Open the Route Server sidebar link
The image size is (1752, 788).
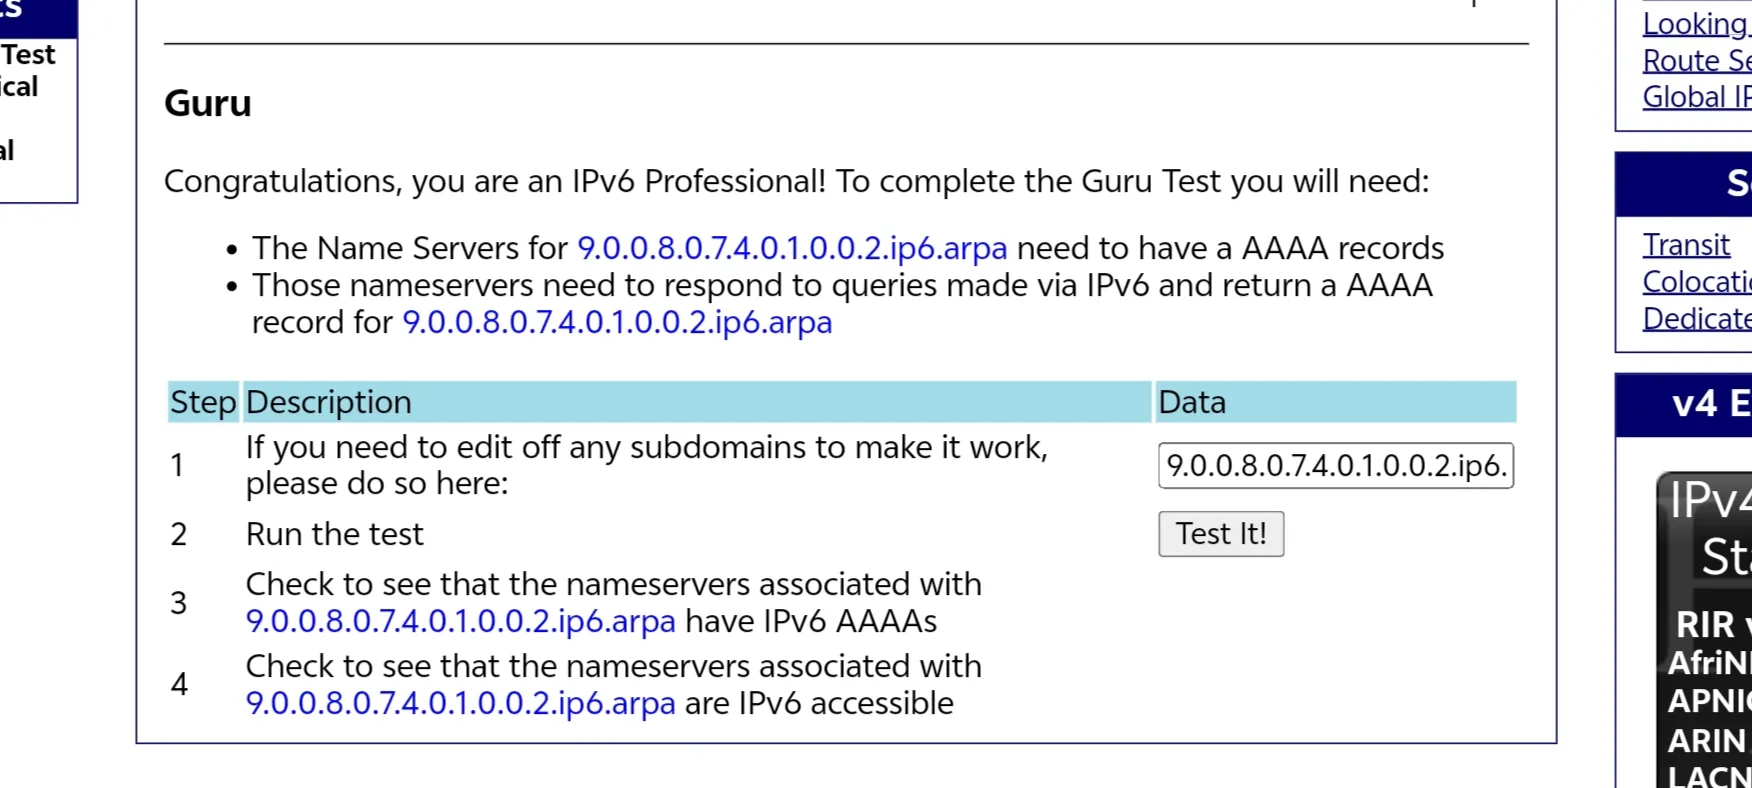click(x=1697, y=61)
